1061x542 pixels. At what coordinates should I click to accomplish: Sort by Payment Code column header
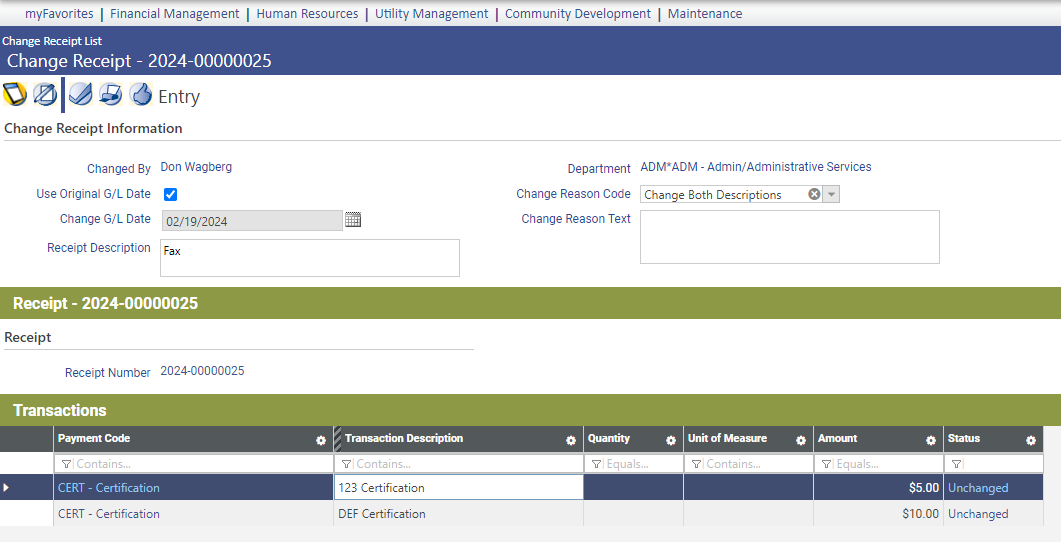pos(94,438)
